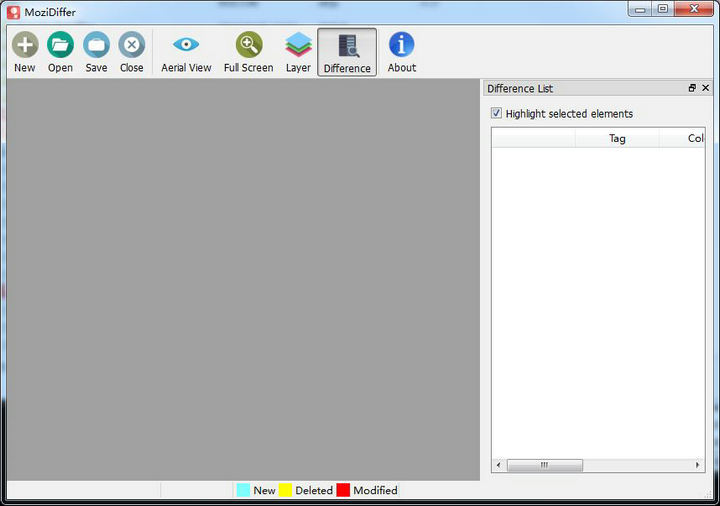Switch to Full Screen mode
Screen dimensions: 720x506
pos(248,46)
